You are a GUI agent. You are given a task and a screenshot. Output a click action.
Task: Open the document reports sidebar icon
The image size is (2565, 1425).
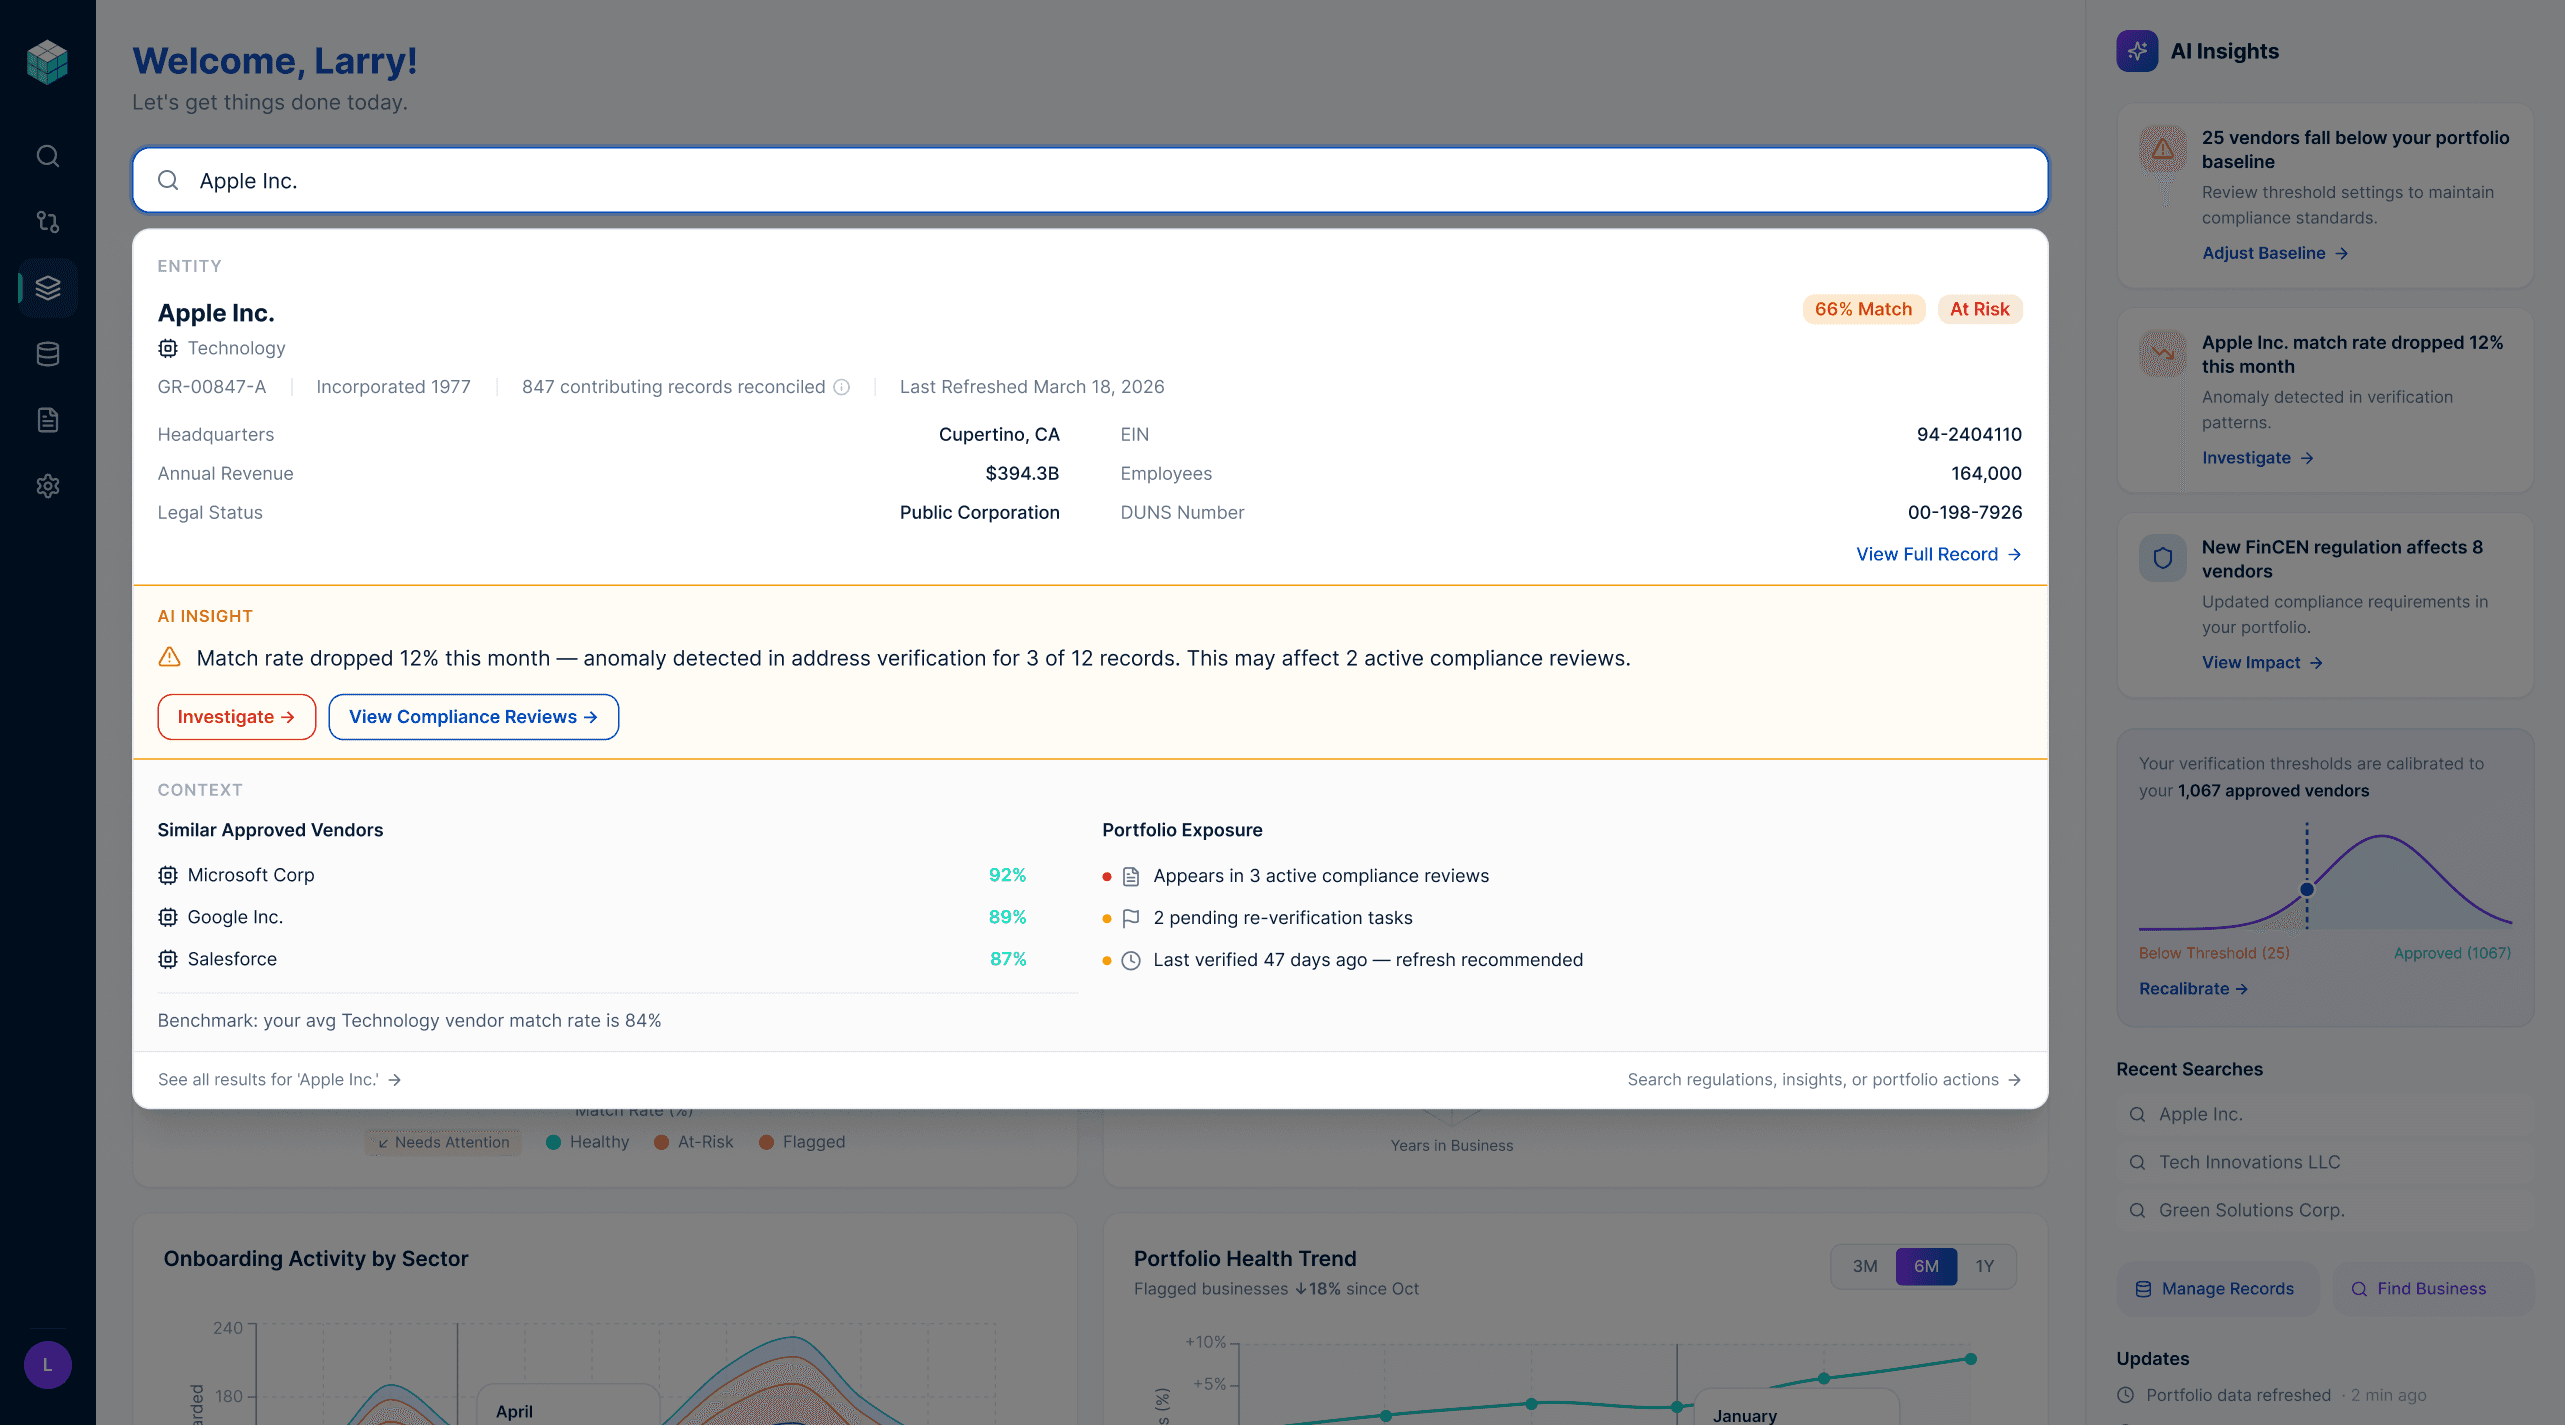pos(47,420)
